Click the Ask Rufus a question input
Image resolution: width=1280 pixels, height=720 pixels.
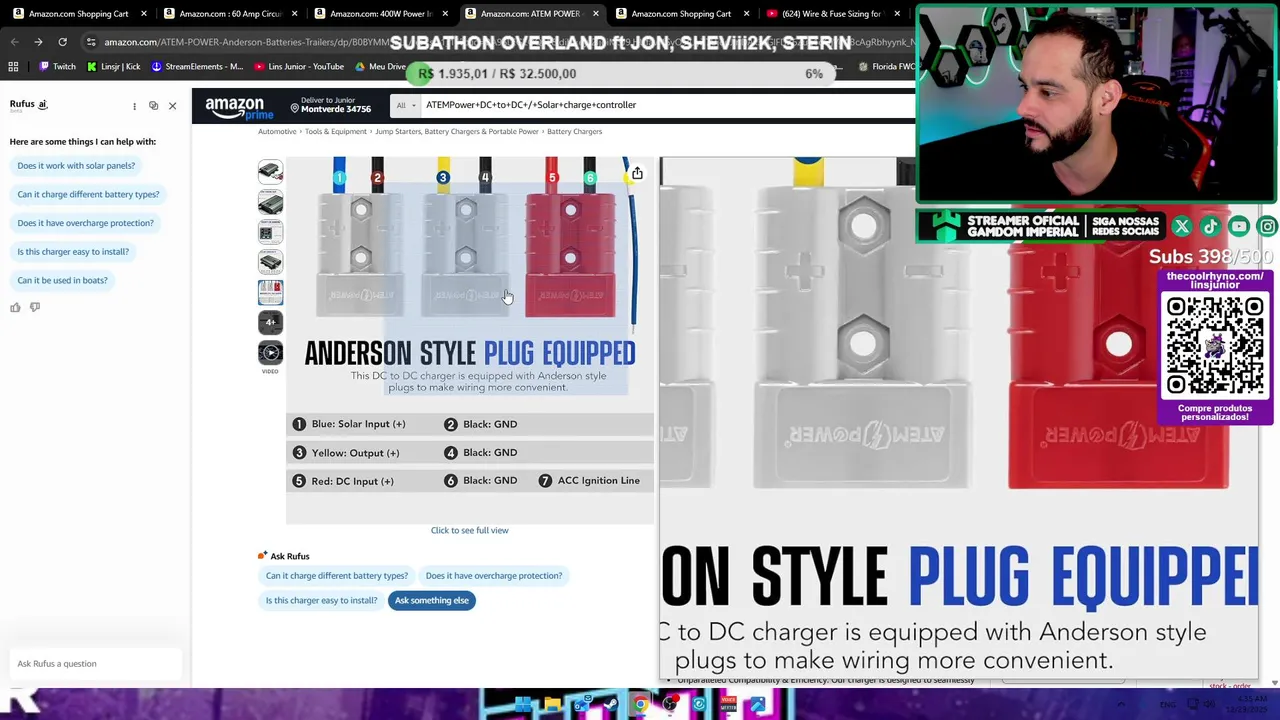coord(95,663)
